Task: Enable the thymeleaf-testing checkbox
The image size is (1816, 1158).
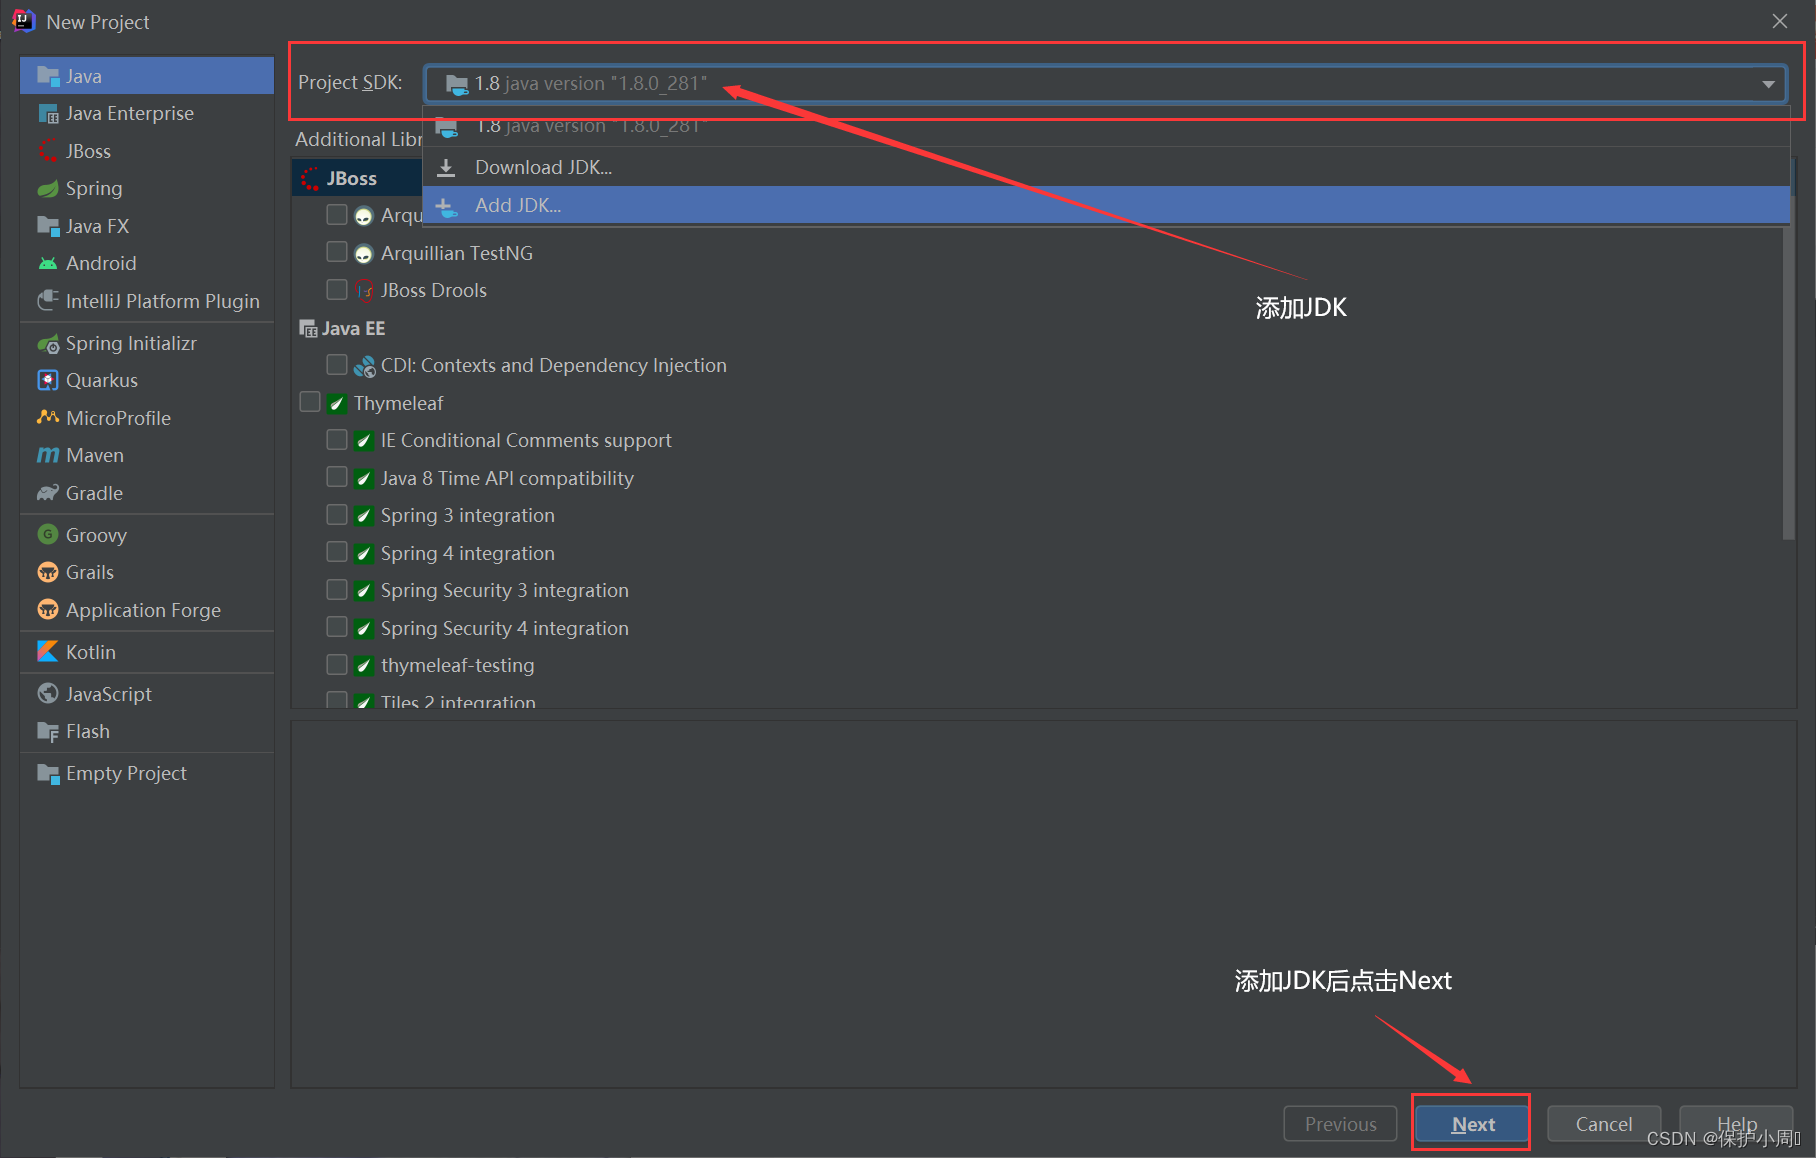Action: coord(337,665)
